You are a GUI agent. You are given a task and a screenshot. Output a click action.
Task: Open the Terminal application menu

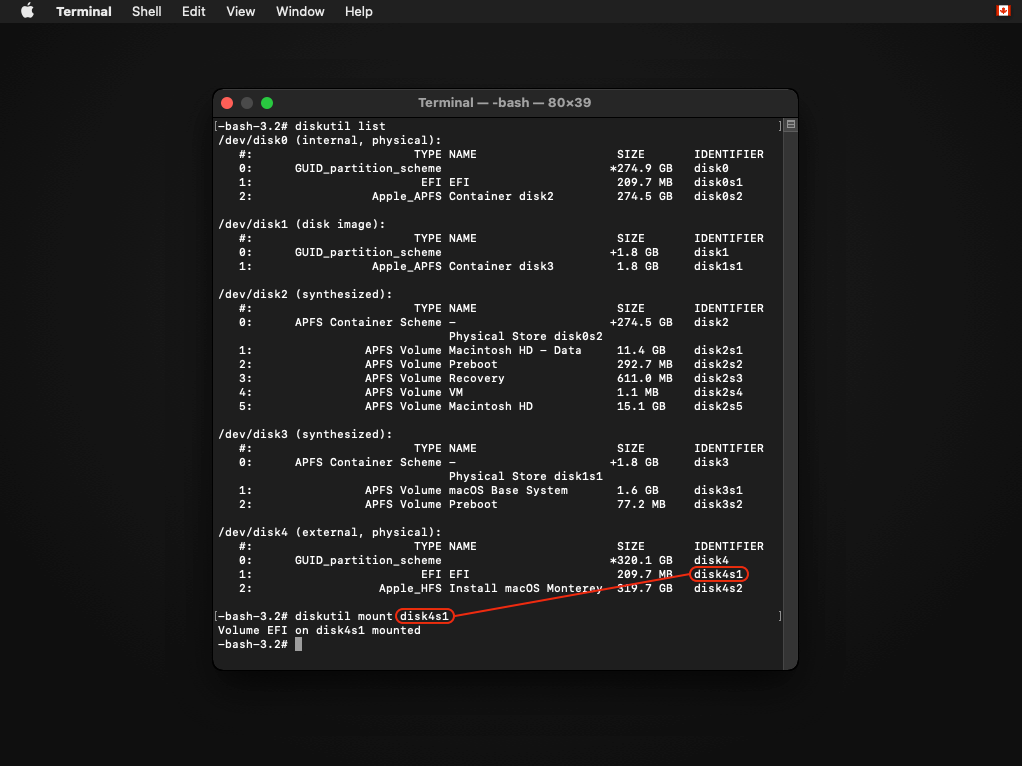click(x=85, y=11)
